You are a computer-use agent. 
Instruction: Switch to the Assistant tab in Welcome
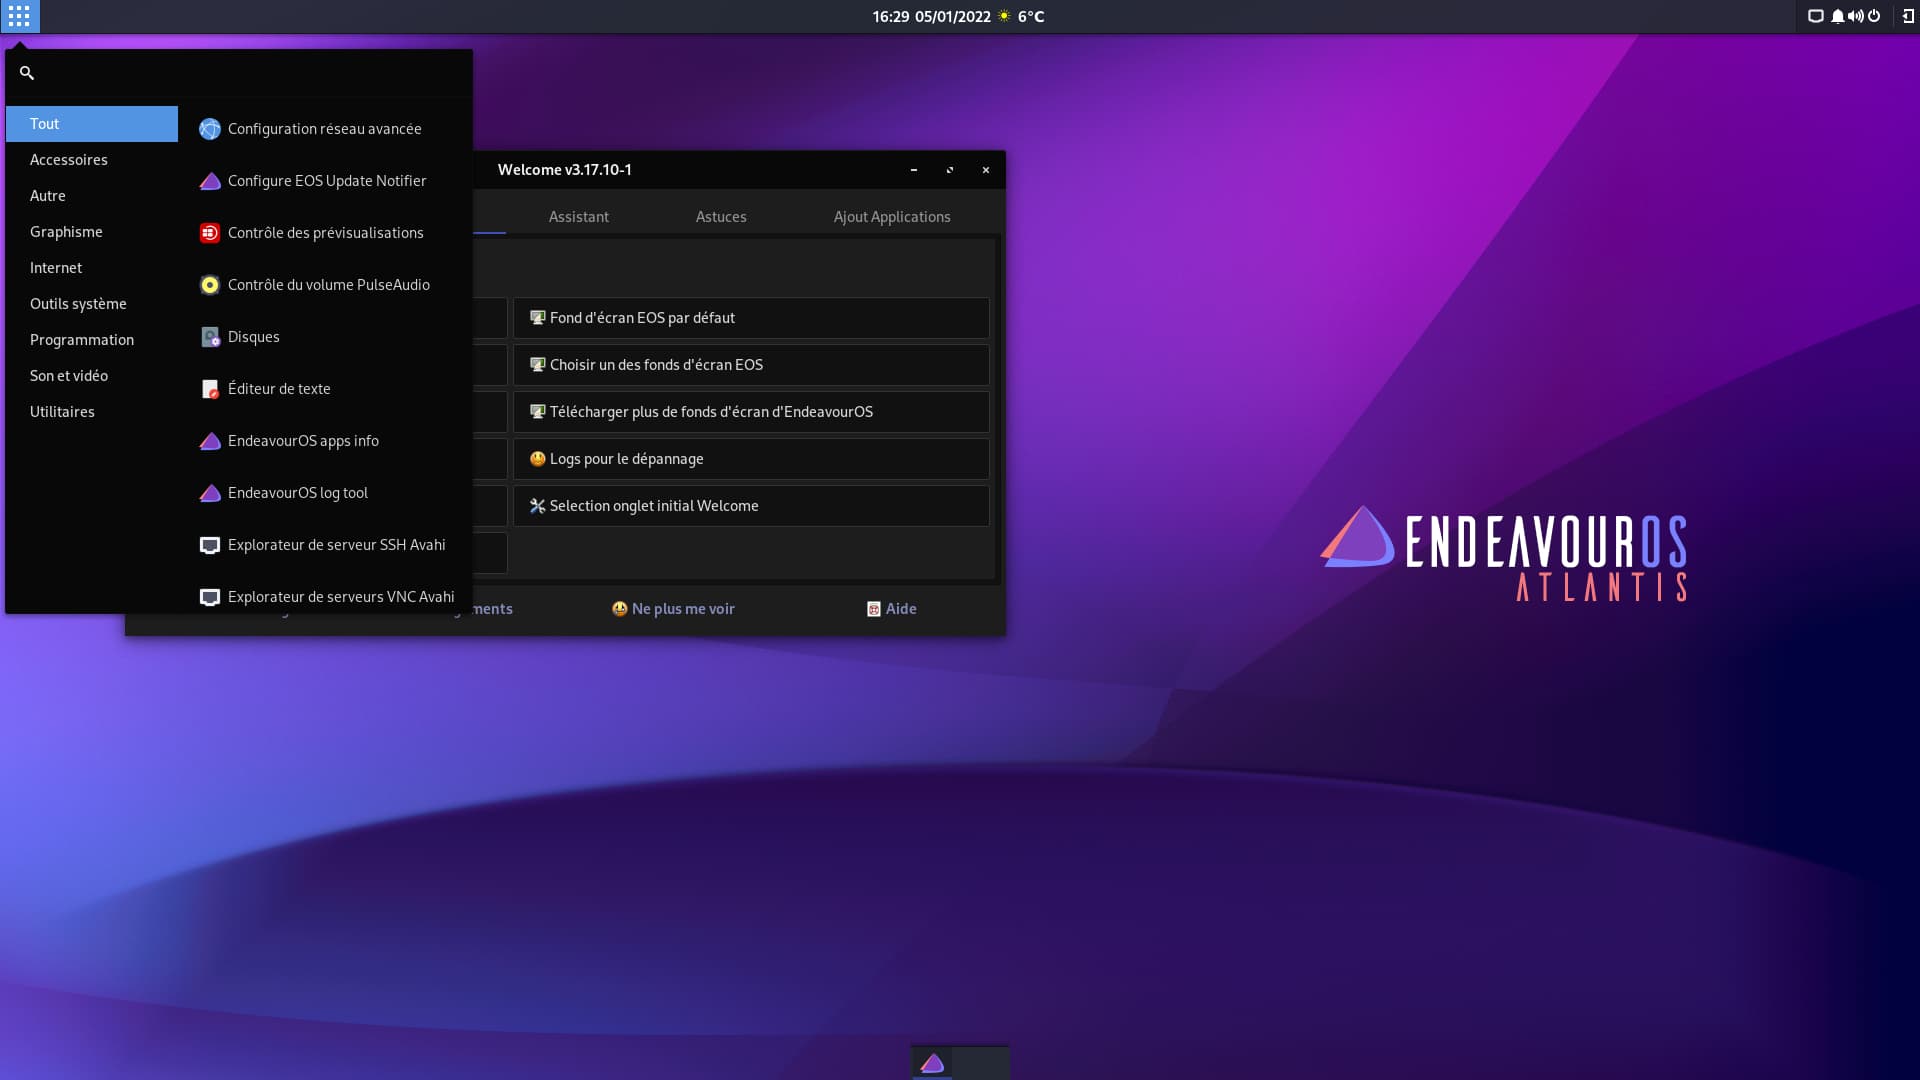tap(578, 217)
